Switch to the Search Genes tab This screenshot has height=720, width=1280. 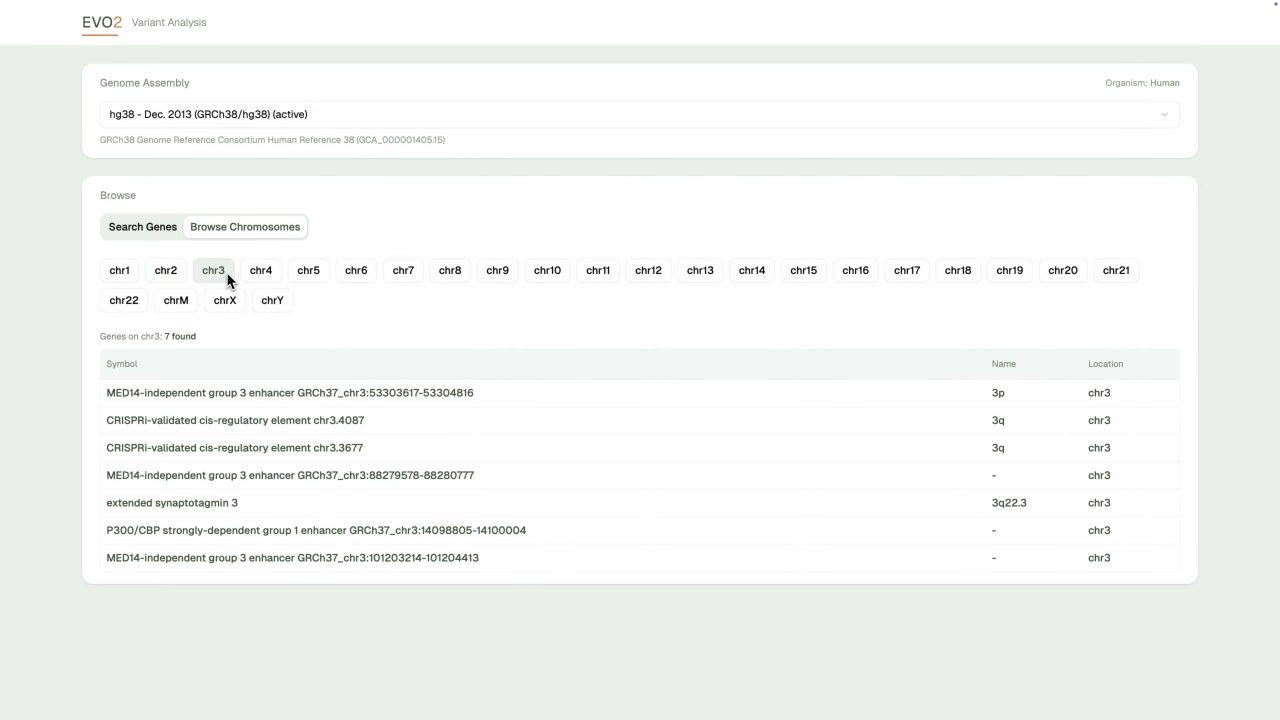pyautogui.click(x=142, y=227)
